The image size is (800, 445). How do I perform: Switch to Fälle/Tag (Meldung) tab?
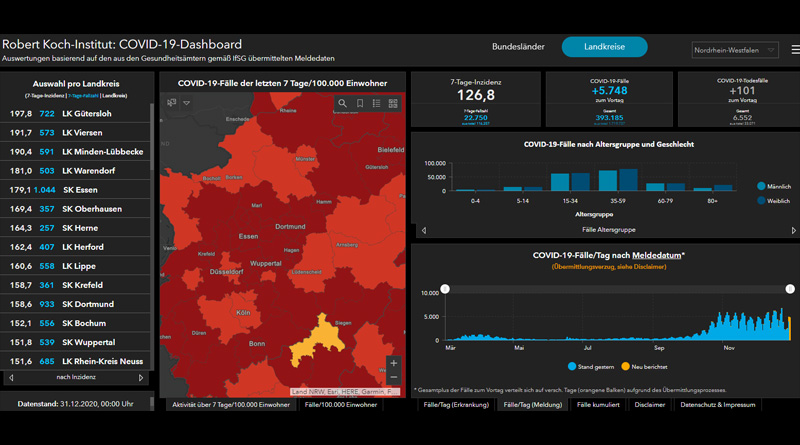[x=533, y=405]
